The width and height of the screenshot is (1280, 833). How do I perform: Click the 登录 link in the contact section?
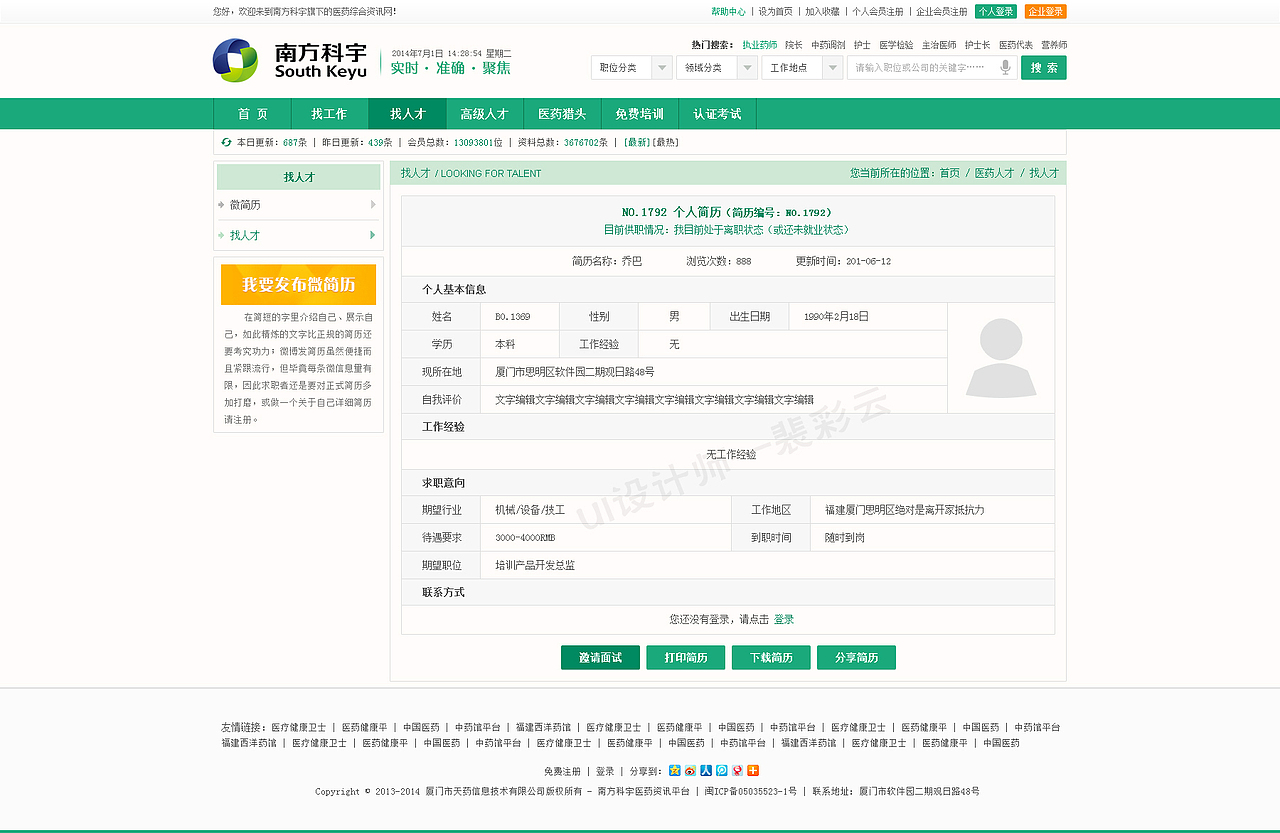coord(783,620)
